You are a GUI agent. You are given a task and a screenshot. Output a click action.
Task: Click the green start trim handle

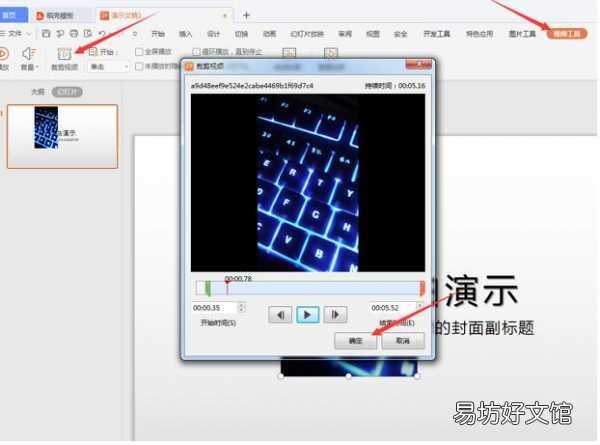pos(208,288)
